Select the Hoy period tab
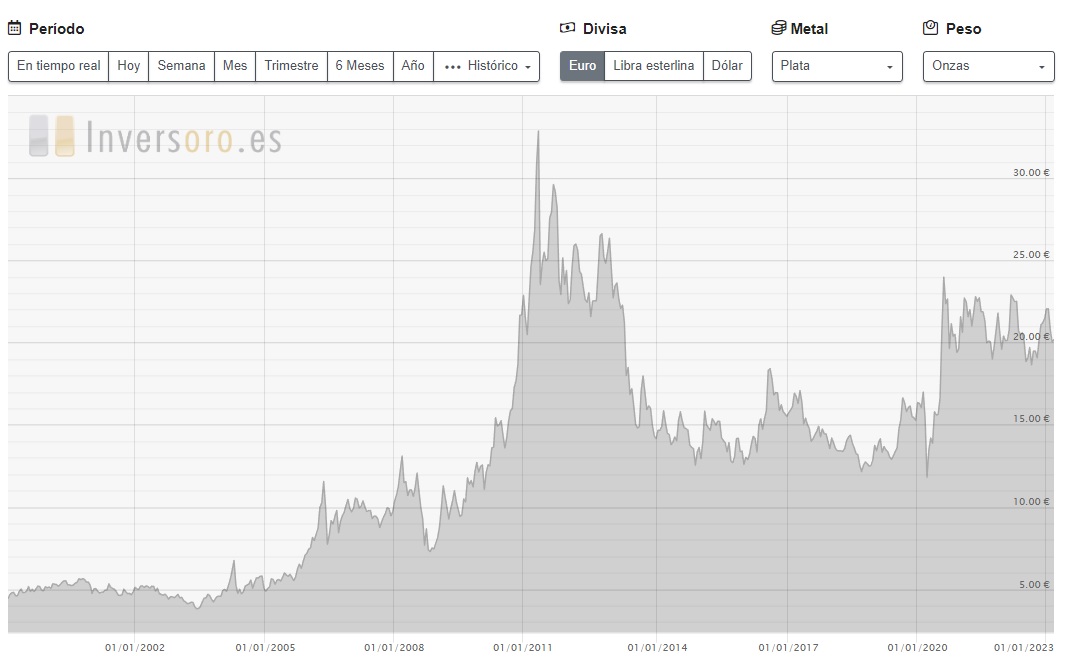 click(x=128, y=66)
